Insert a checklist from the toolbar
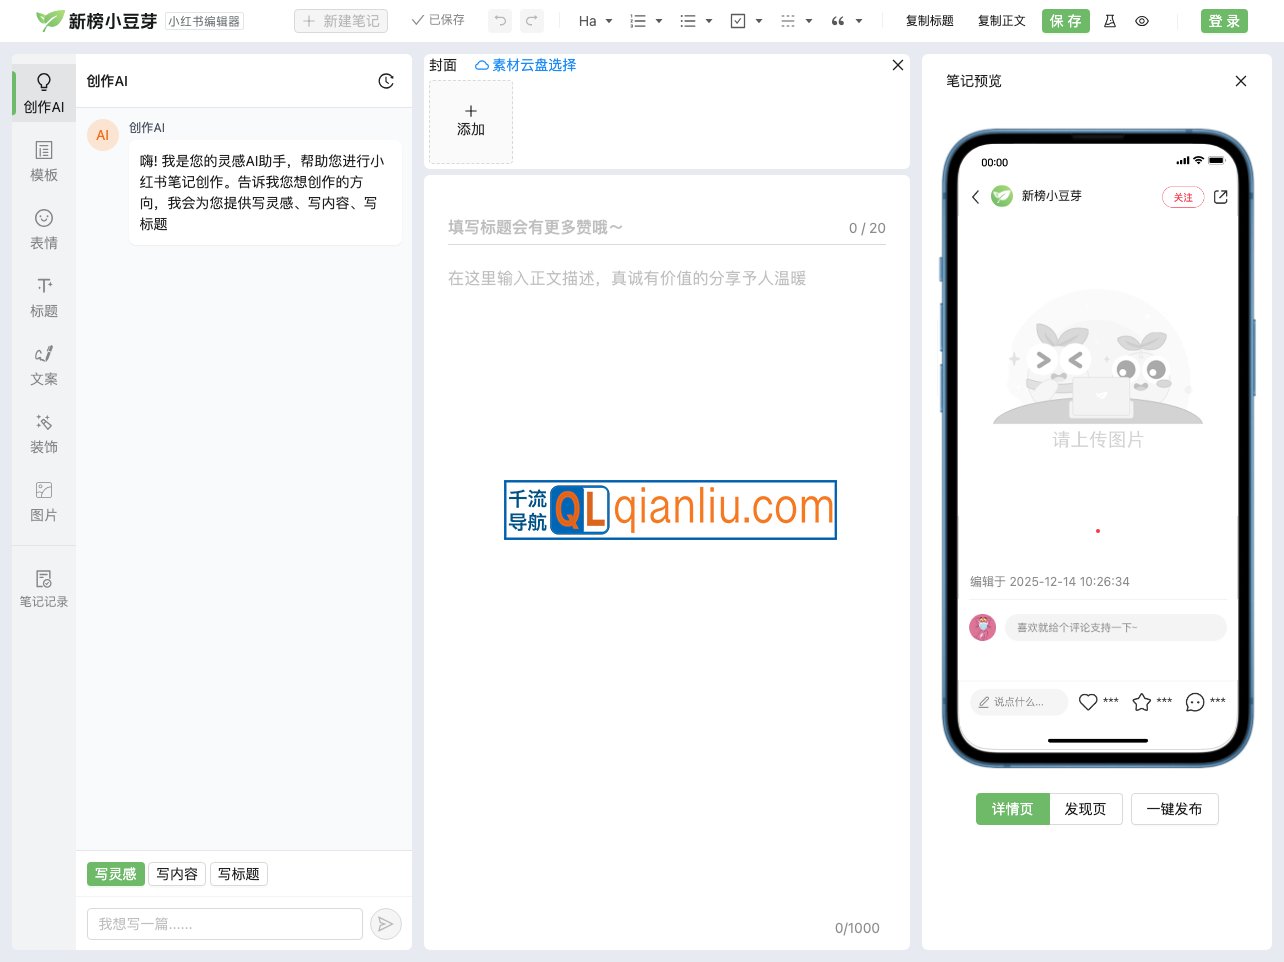The height and width of the screenshot is (962, 1284). point(740,20)
